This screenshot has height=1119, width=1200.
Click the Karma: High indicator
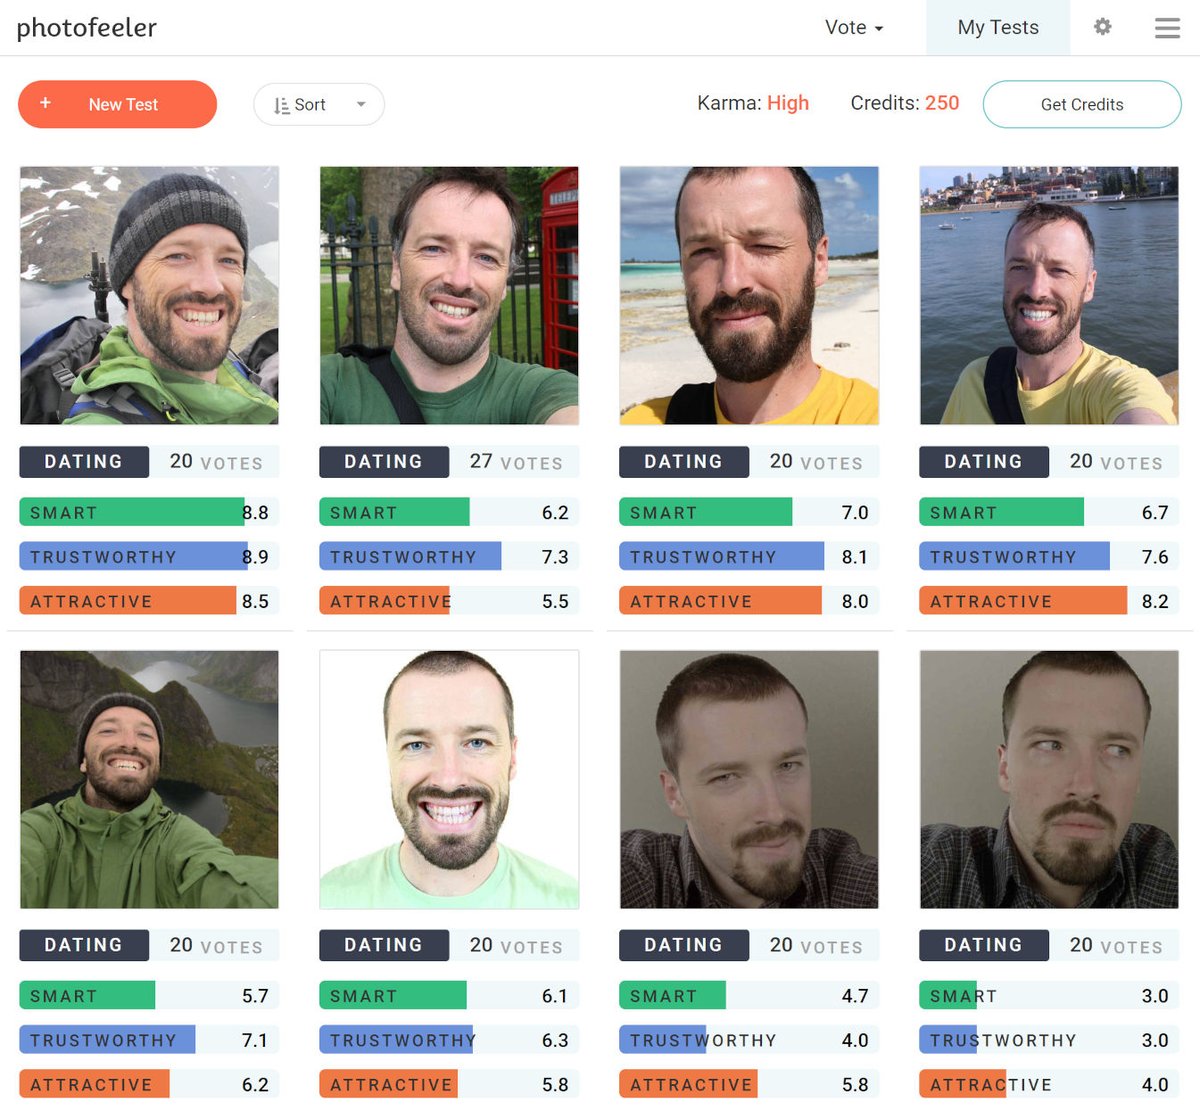[x=754, y=103]
